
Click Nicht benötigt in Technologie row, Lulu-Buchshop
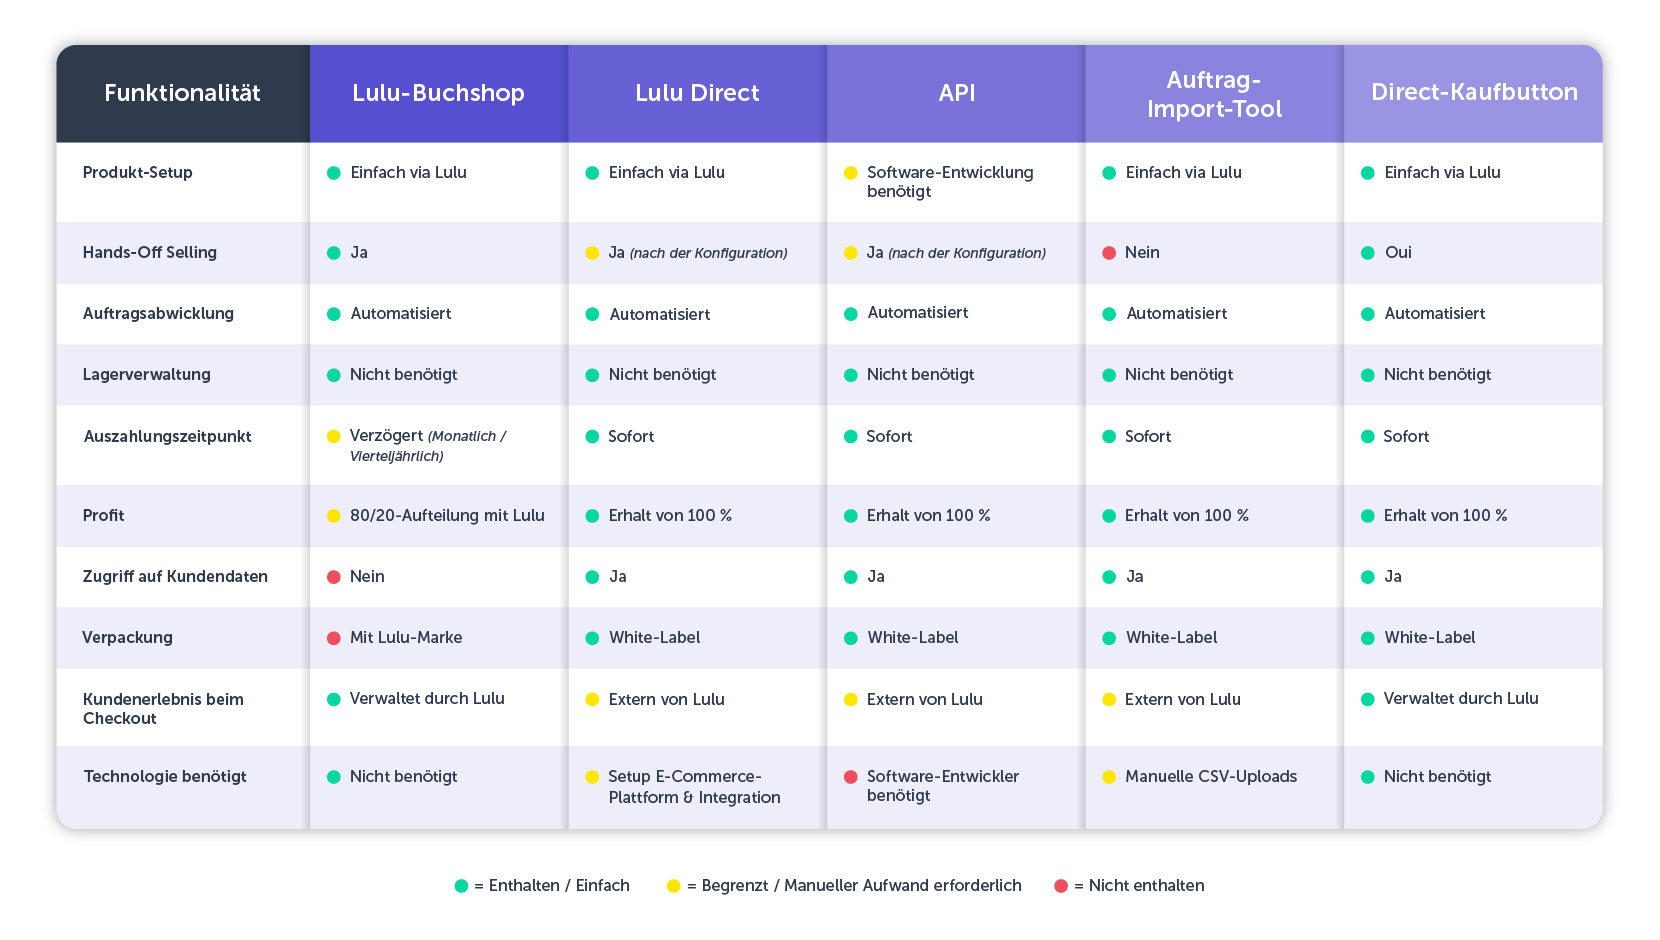(404, 776)
